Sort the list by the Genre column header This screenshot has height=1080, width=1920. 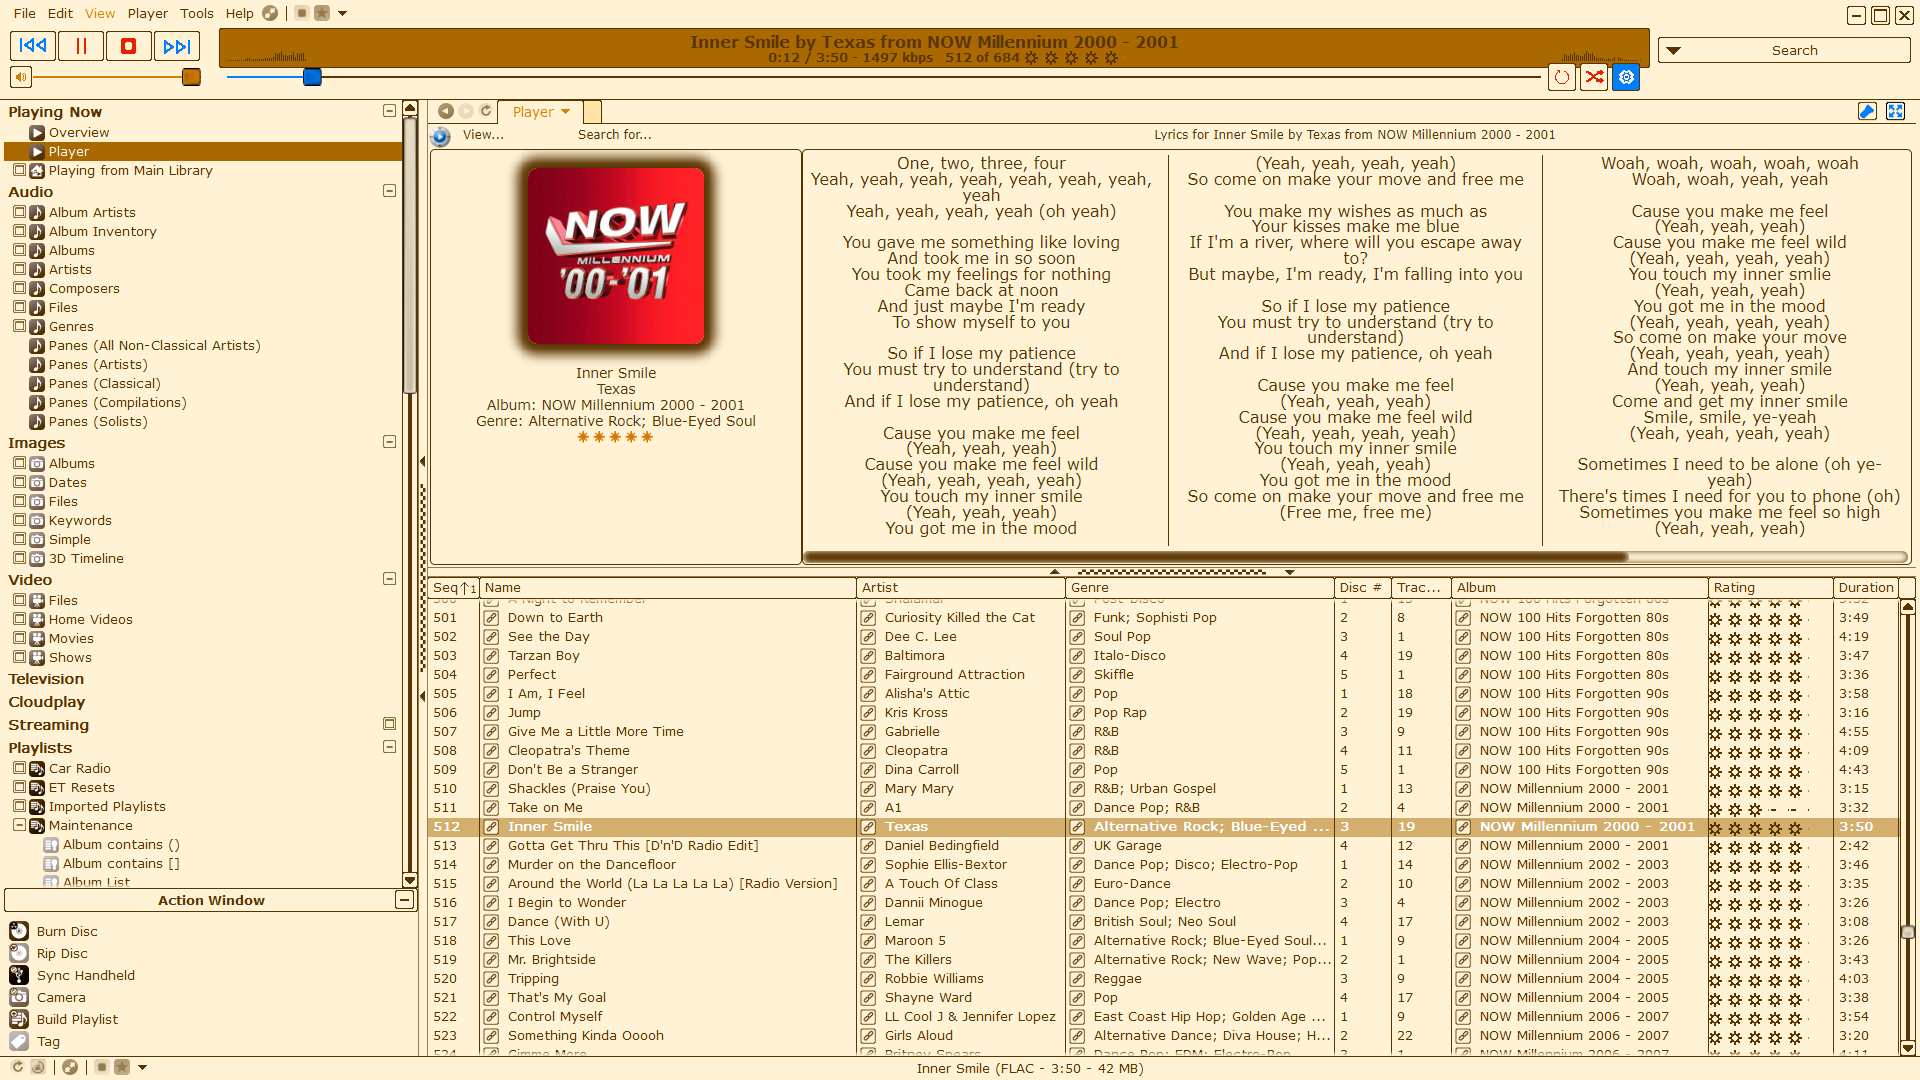point(1199,588)
